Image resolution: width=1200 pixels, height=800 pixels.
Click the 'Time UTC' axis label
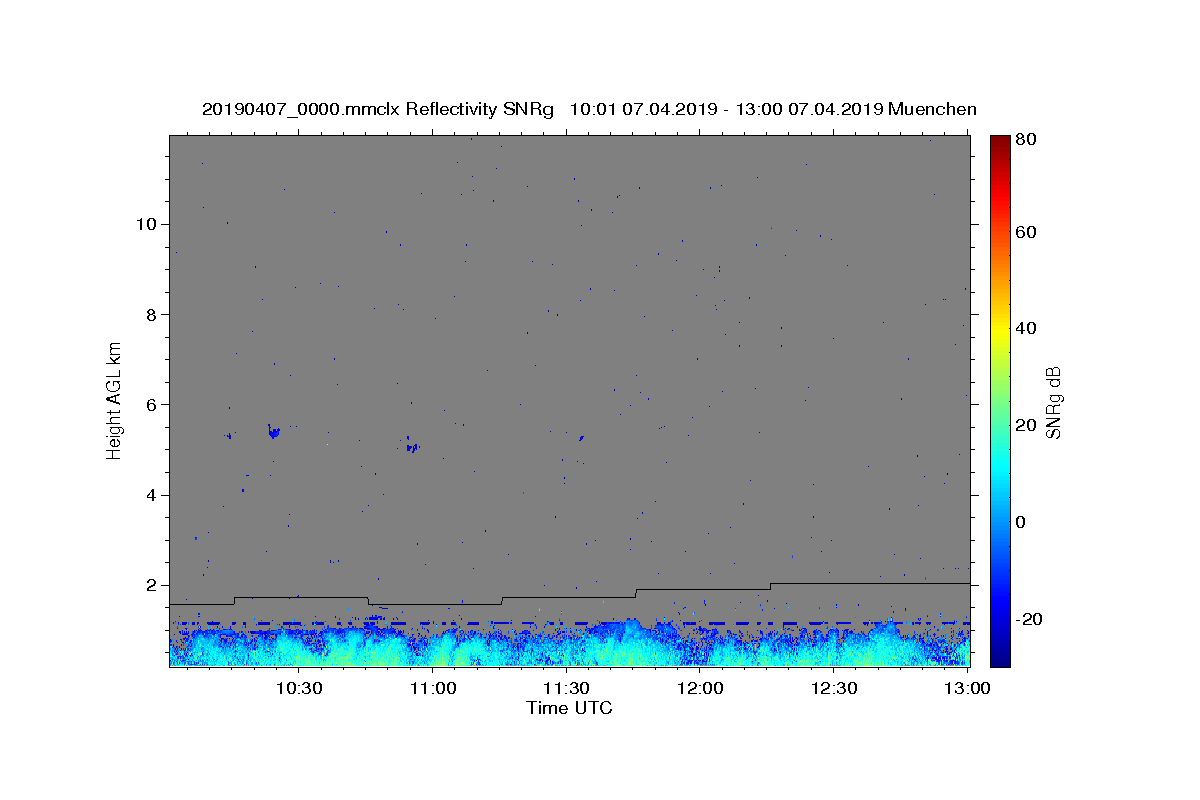[569, 708]
